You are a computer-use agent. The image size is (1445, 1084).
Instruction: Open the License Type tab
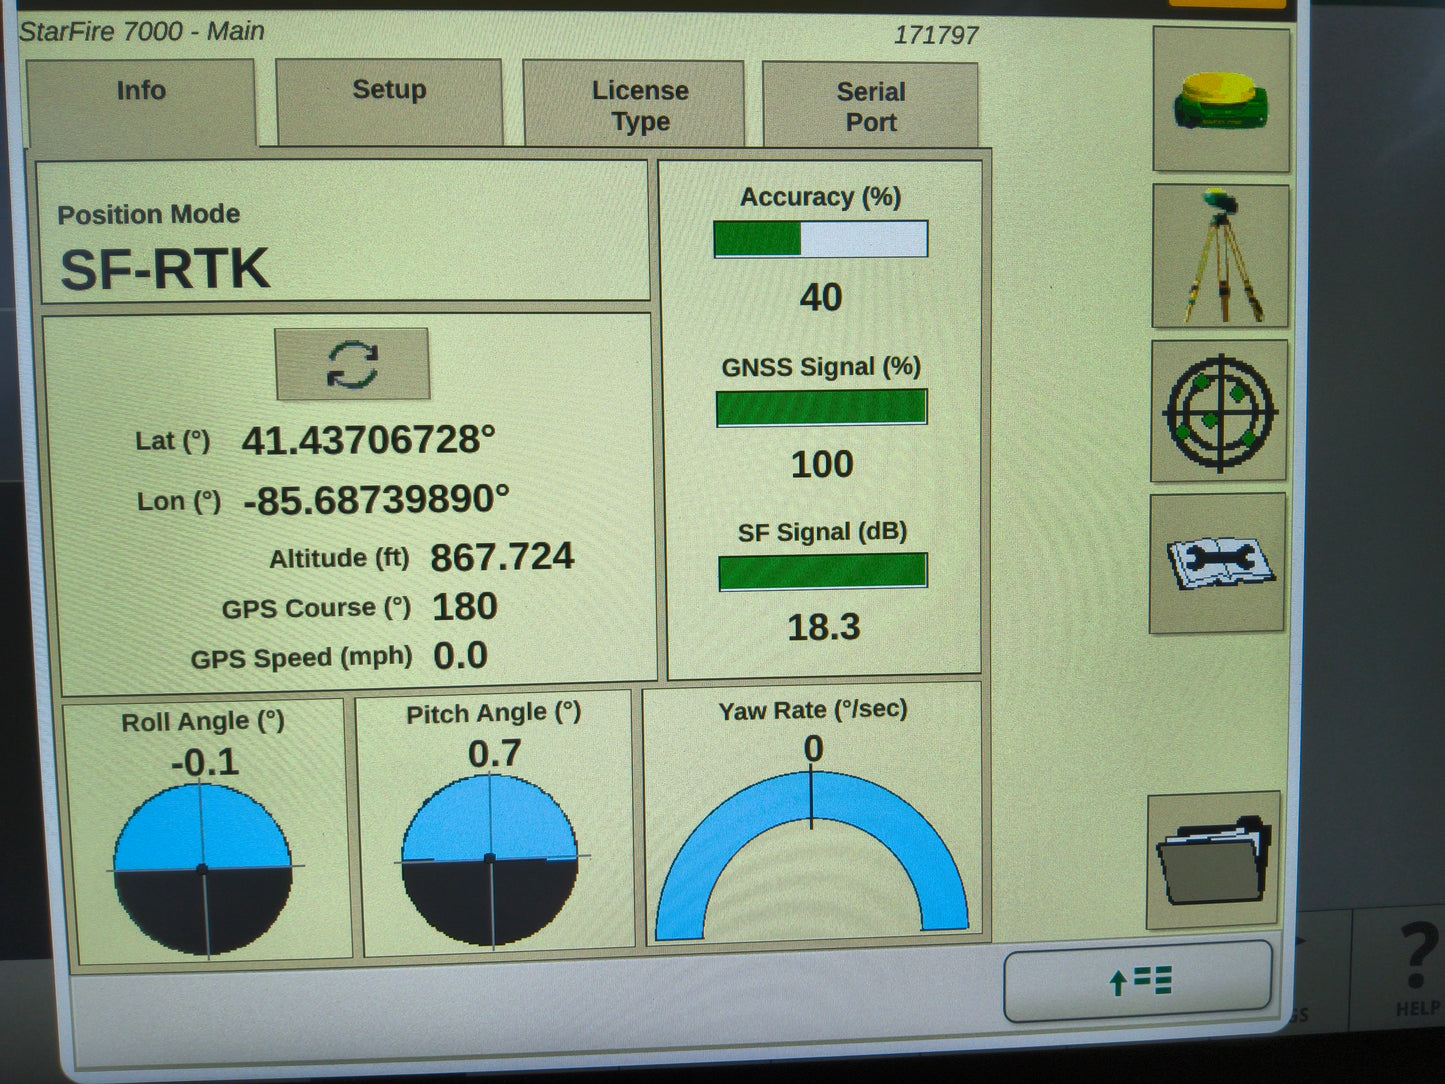tap(633, 104)
